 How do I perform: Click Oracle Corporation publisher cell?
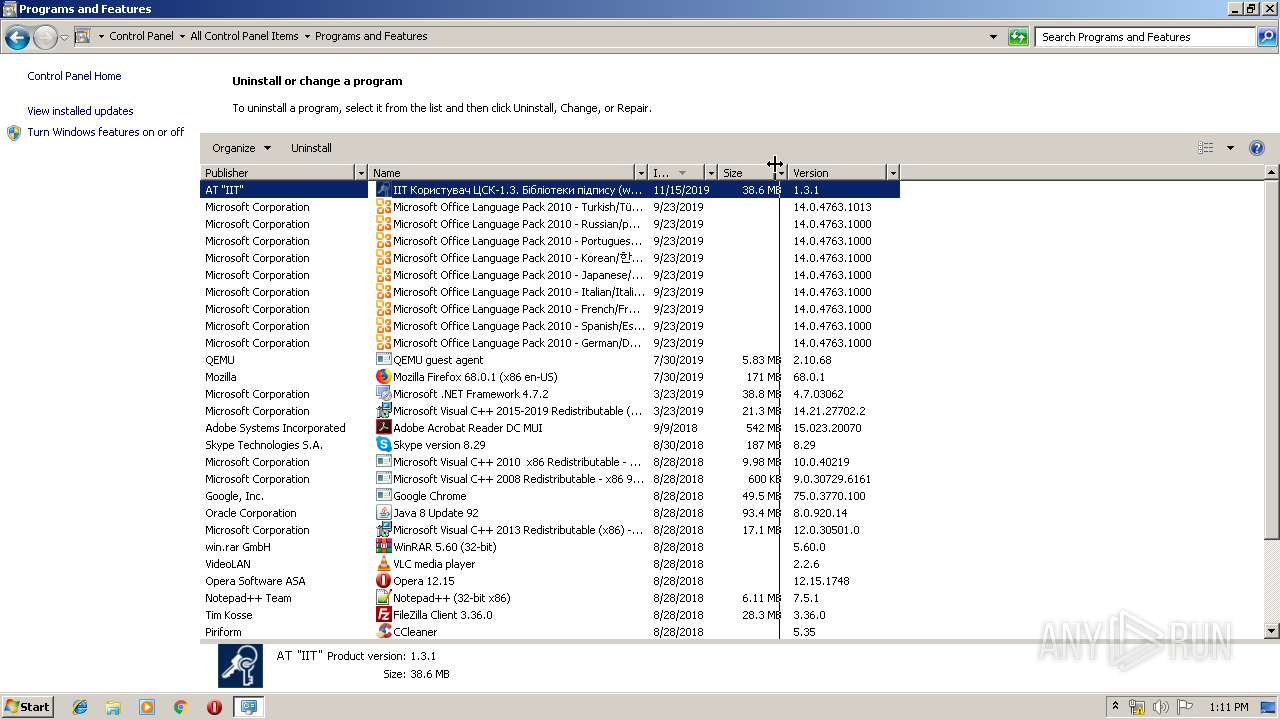point(251,513)
